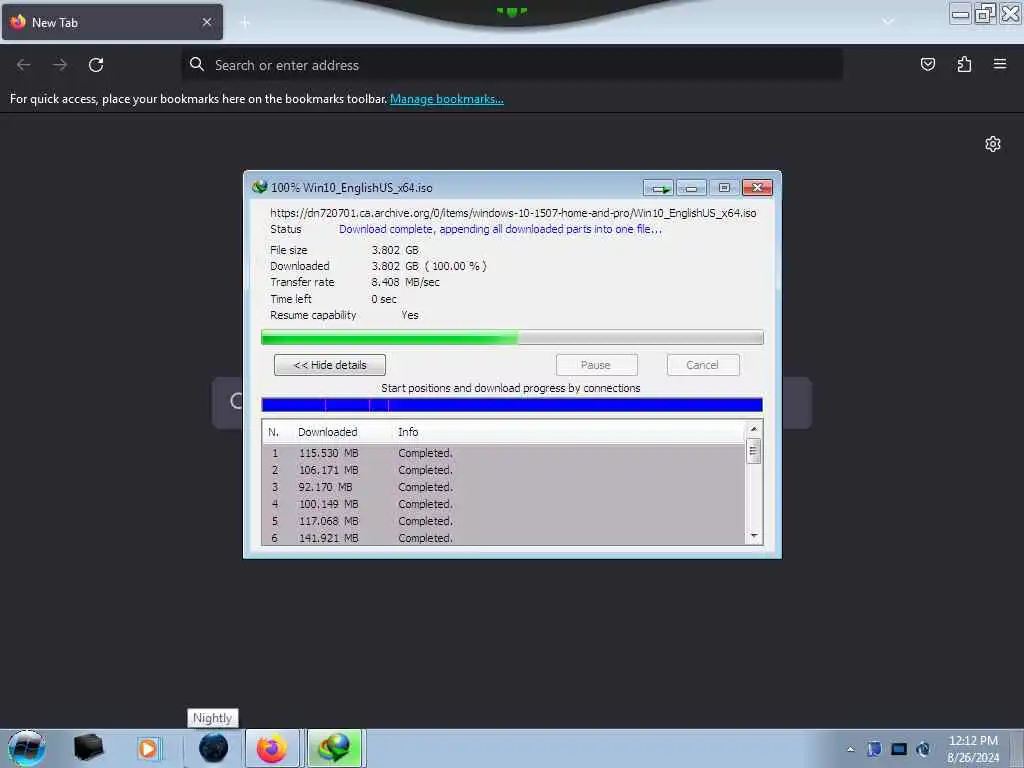Switch to Internet Download Manager taskbar icon
The height and width of the screenshot is (768, 1024).
coord(334,748)
